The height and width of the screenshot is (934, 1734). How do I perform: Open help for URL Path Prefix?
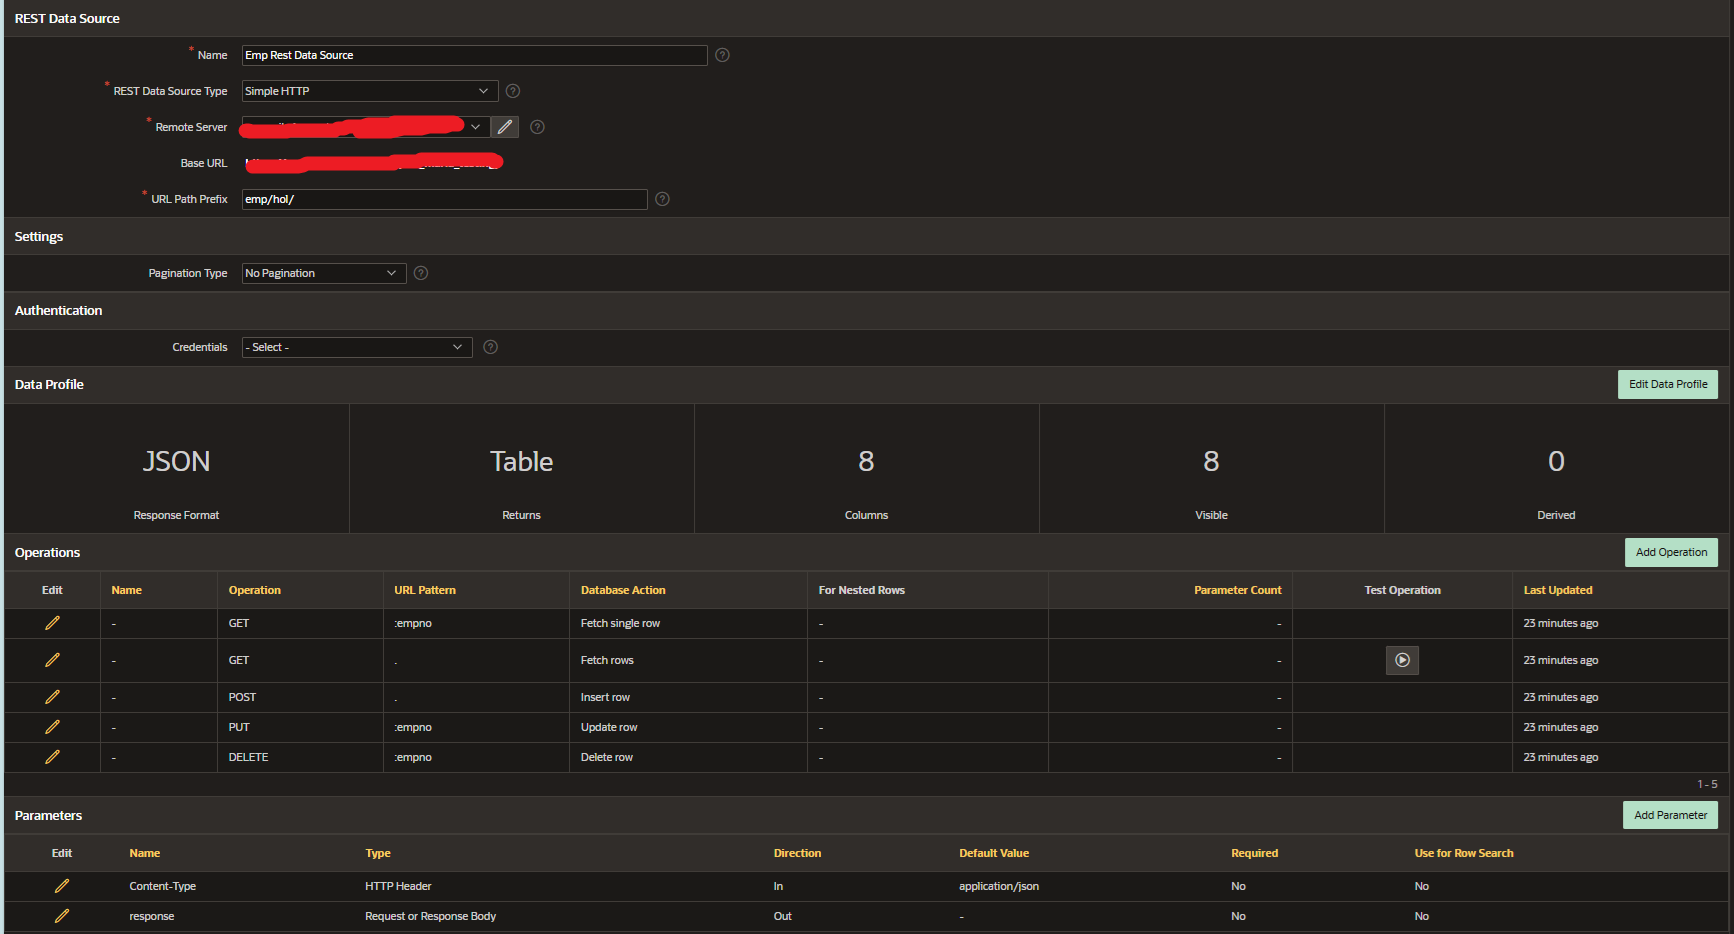pos(662,199)
